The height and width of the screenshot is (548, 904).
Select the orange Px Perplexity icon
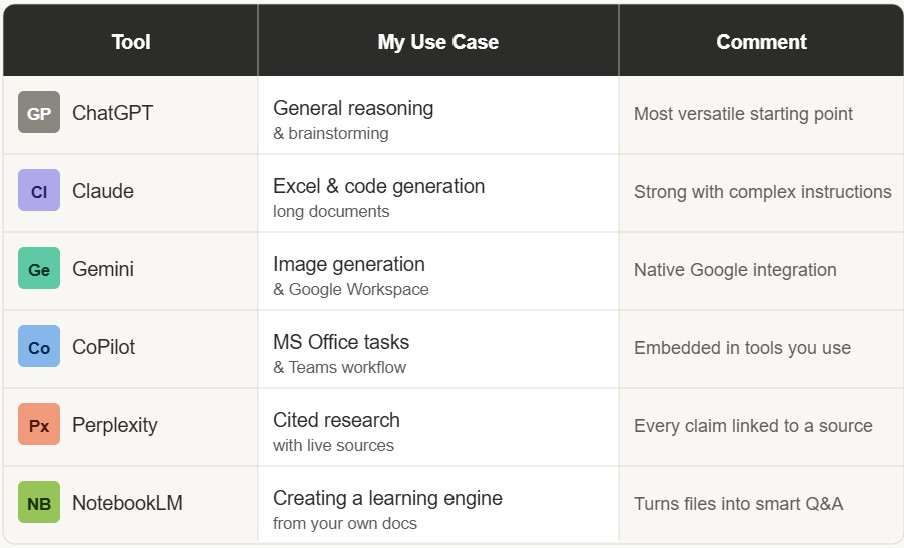tap(39, 425)
